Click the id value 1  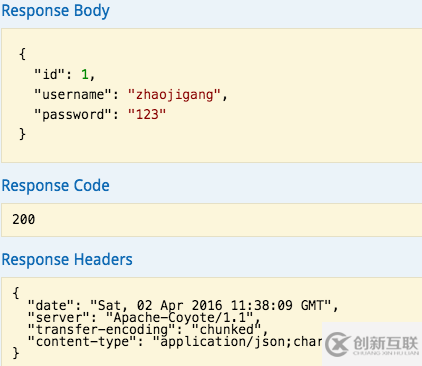[85, 74]
